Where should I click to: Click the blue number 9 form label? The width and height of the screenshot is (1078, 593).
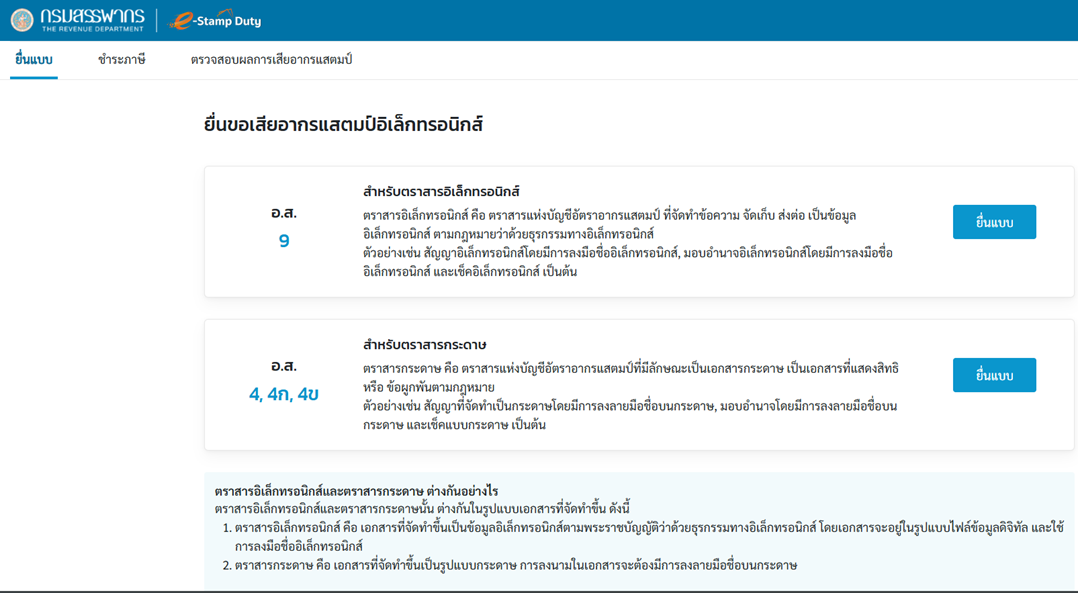tap(284, 241)
